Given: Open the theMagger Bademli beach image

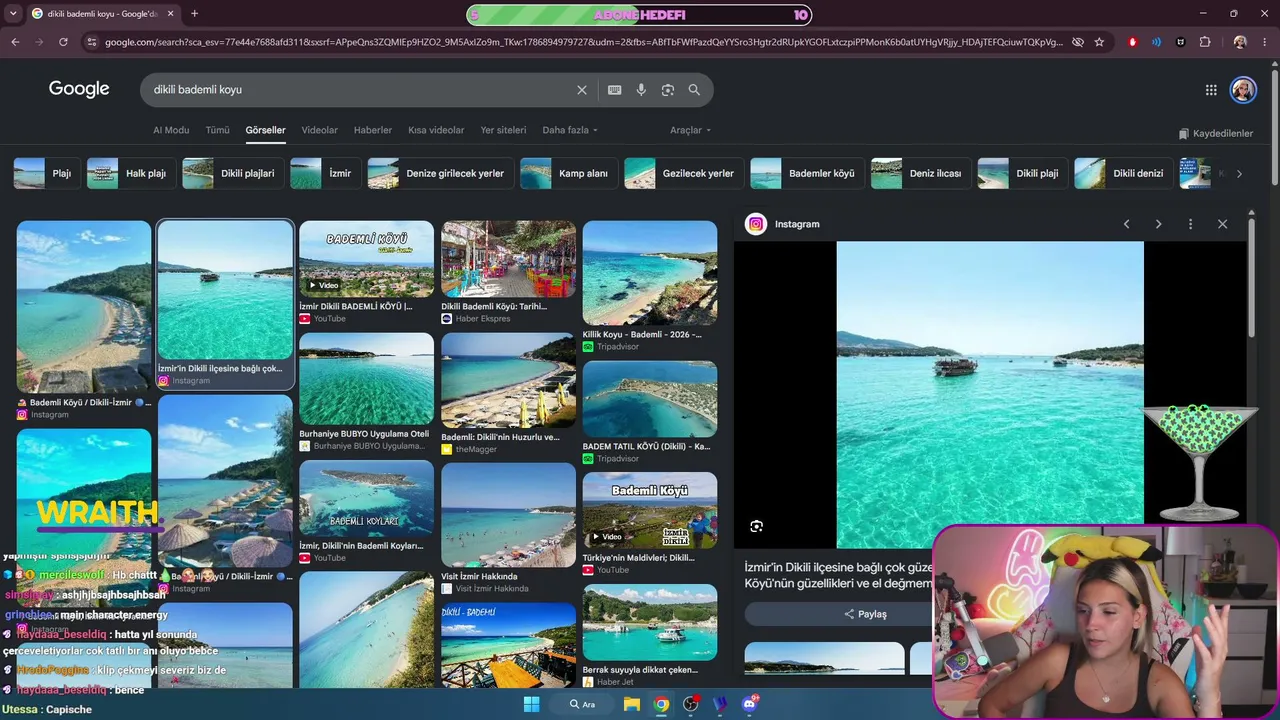Looking at the screenshot, I should click(x=508, y=380).
